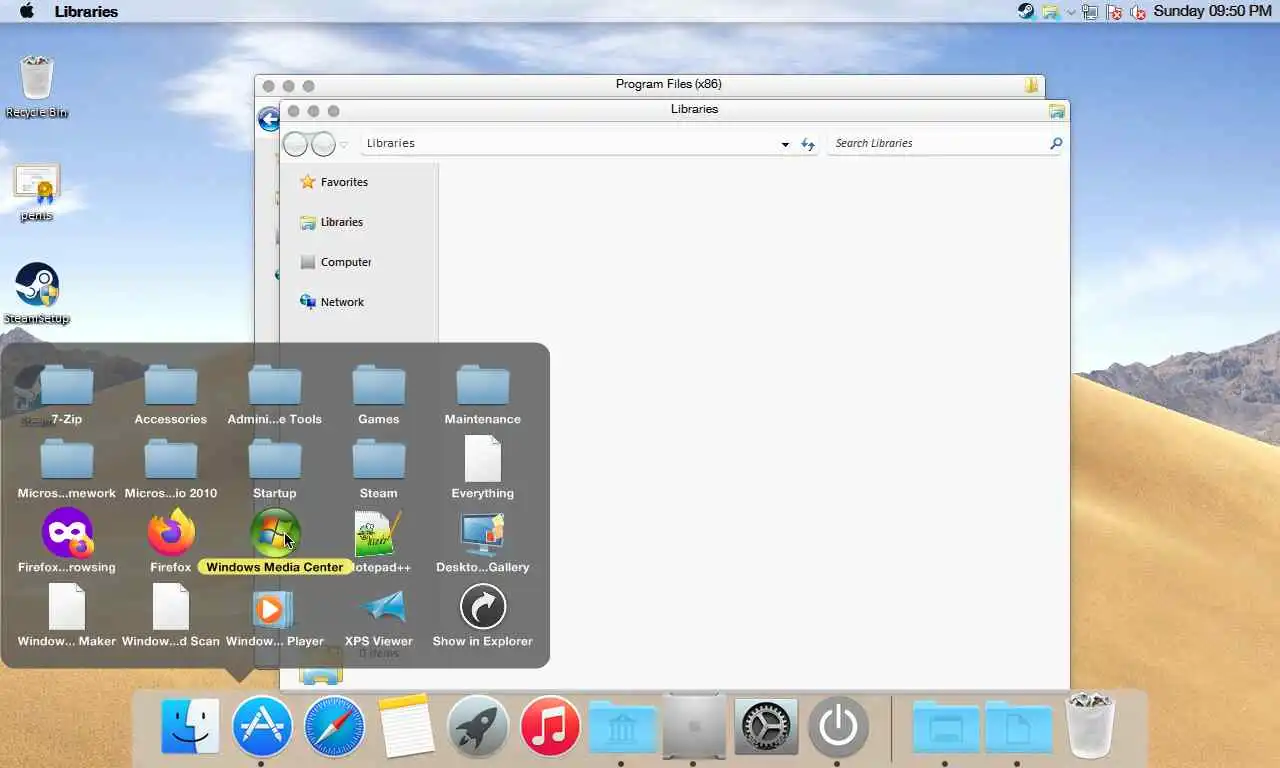Open the documents folder stack in dock
The height and width of the screenshot is (768, 1280).
coord(1018,727)
